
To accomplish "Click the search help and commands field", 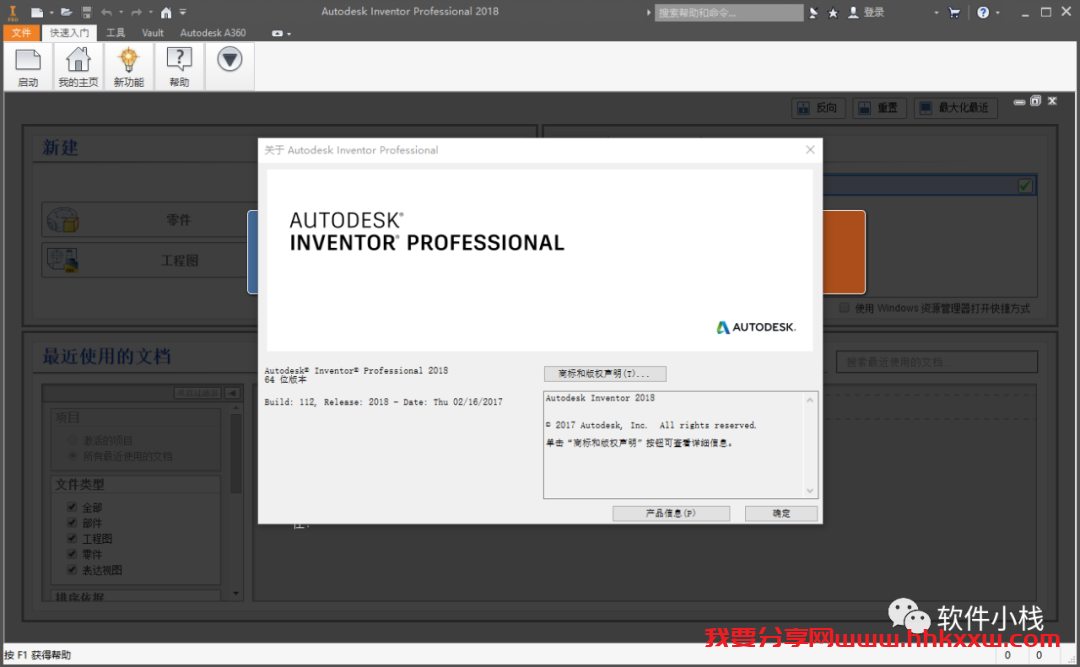I will [729, 12].
